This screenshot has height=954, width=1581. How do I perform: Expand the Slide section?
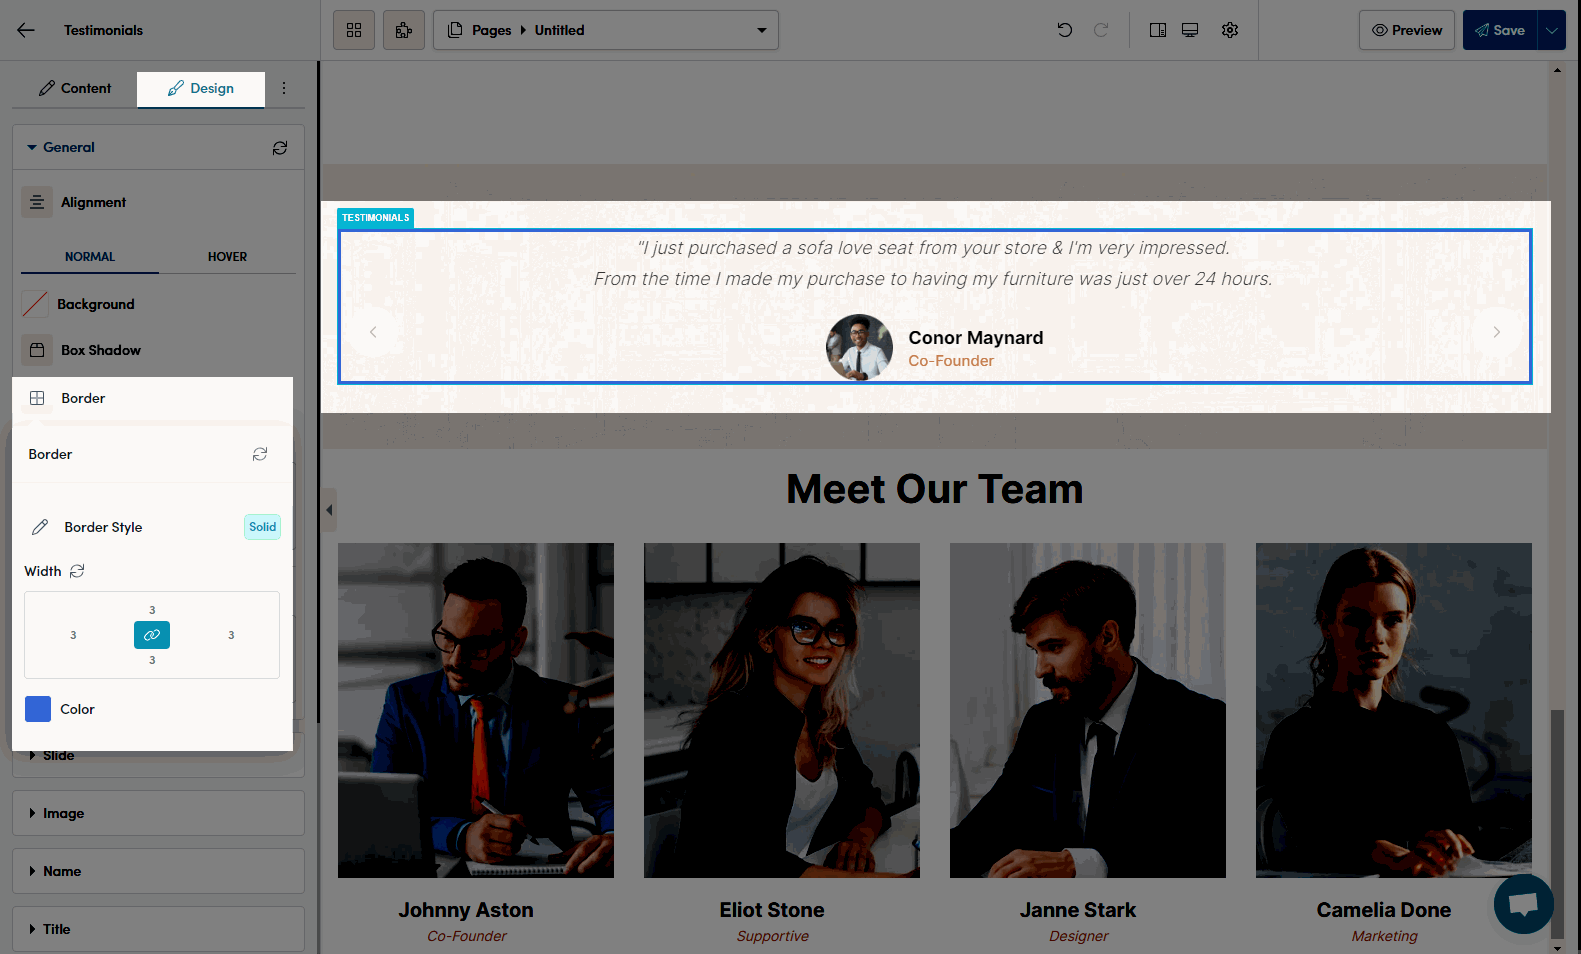point(159,755)
